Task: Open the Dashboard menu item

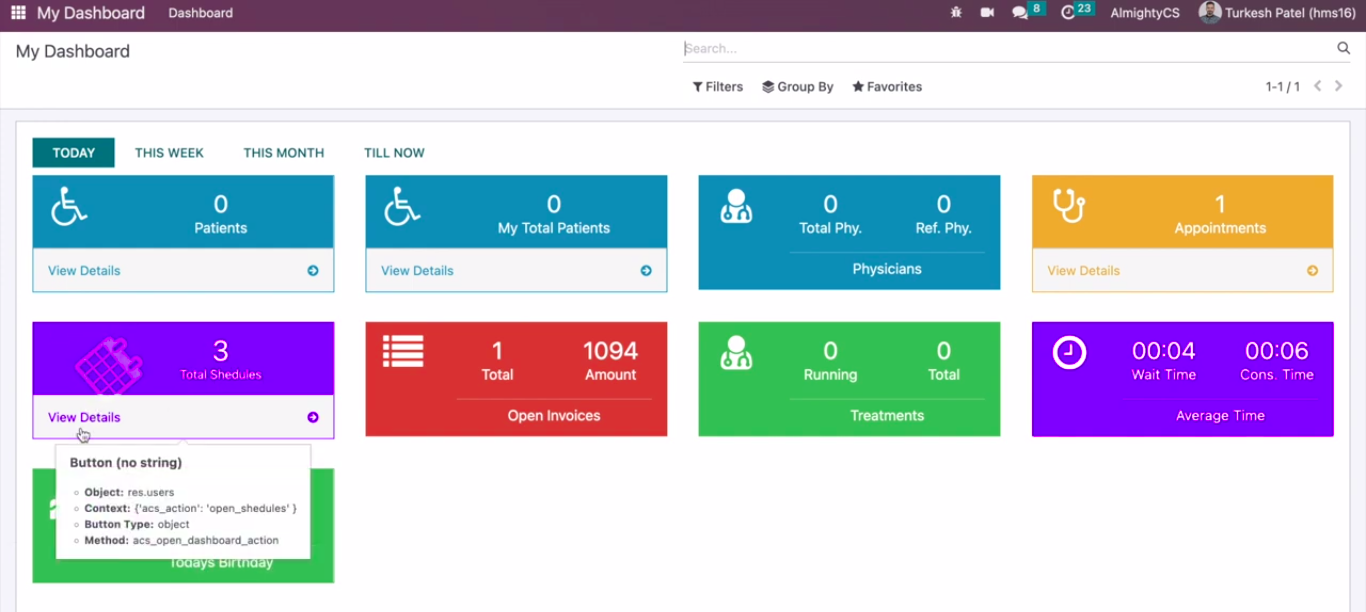Action: pyautogui.click(x=200, y=13)
